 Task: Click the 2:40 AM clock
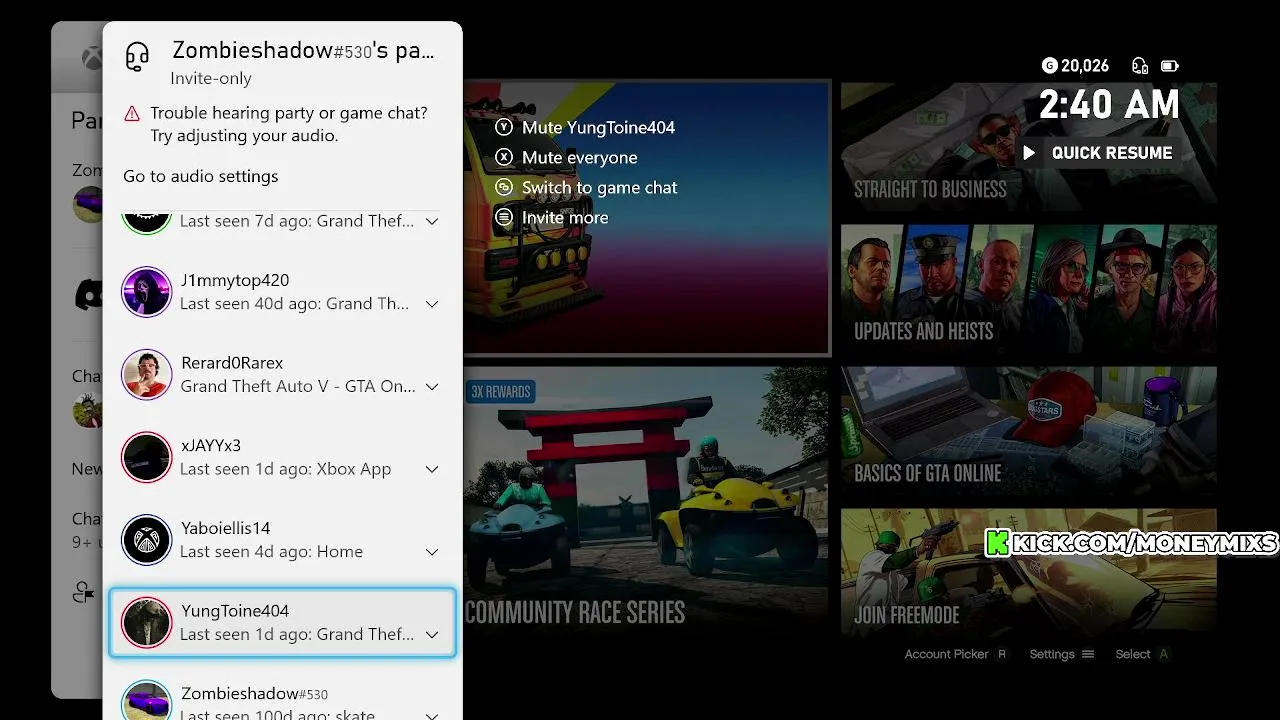pyautogui.click(x=1109, y=104)
